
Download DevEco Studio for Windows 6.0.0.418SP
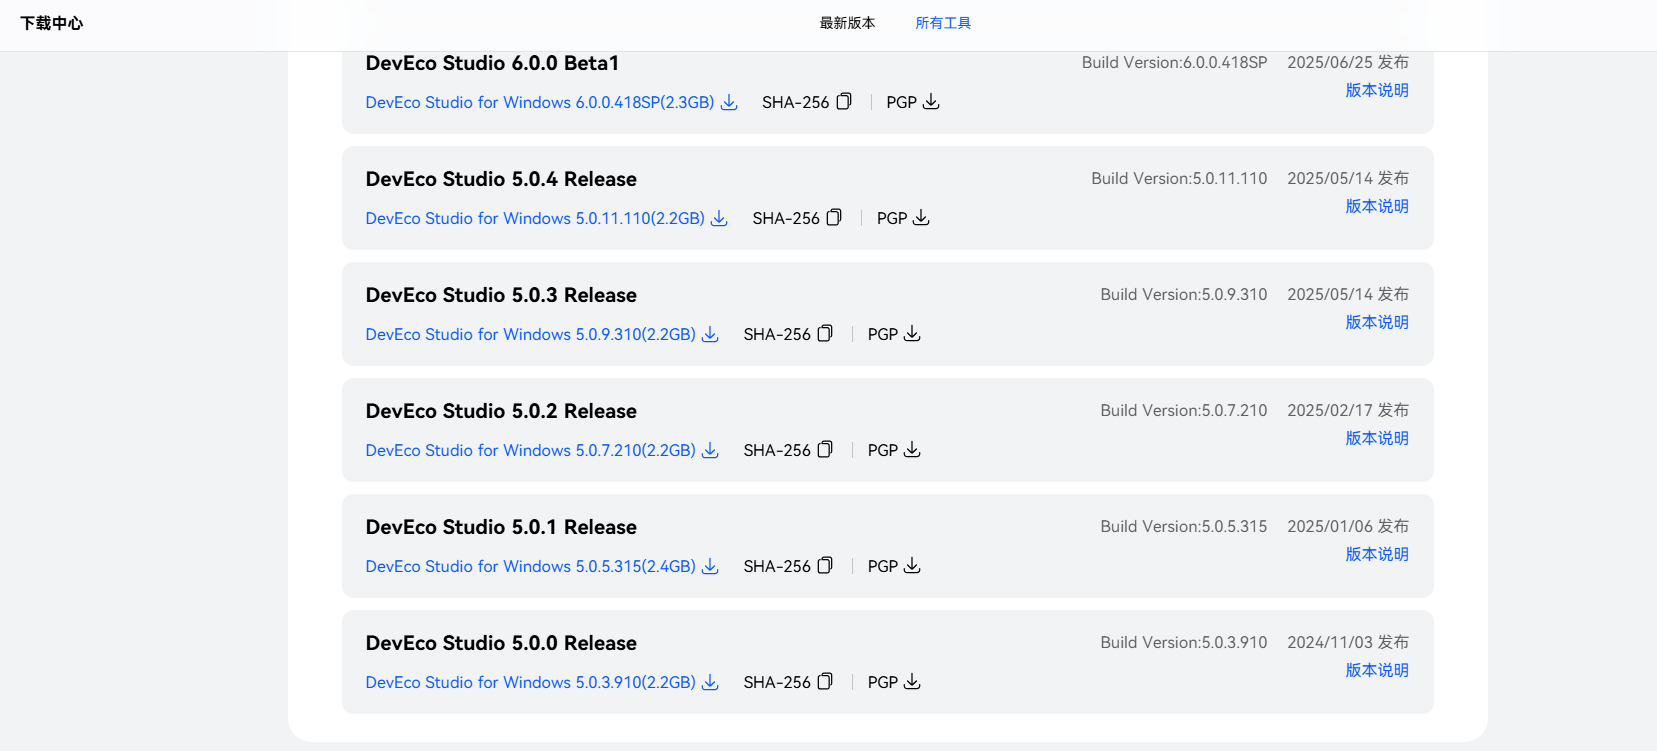551,102
